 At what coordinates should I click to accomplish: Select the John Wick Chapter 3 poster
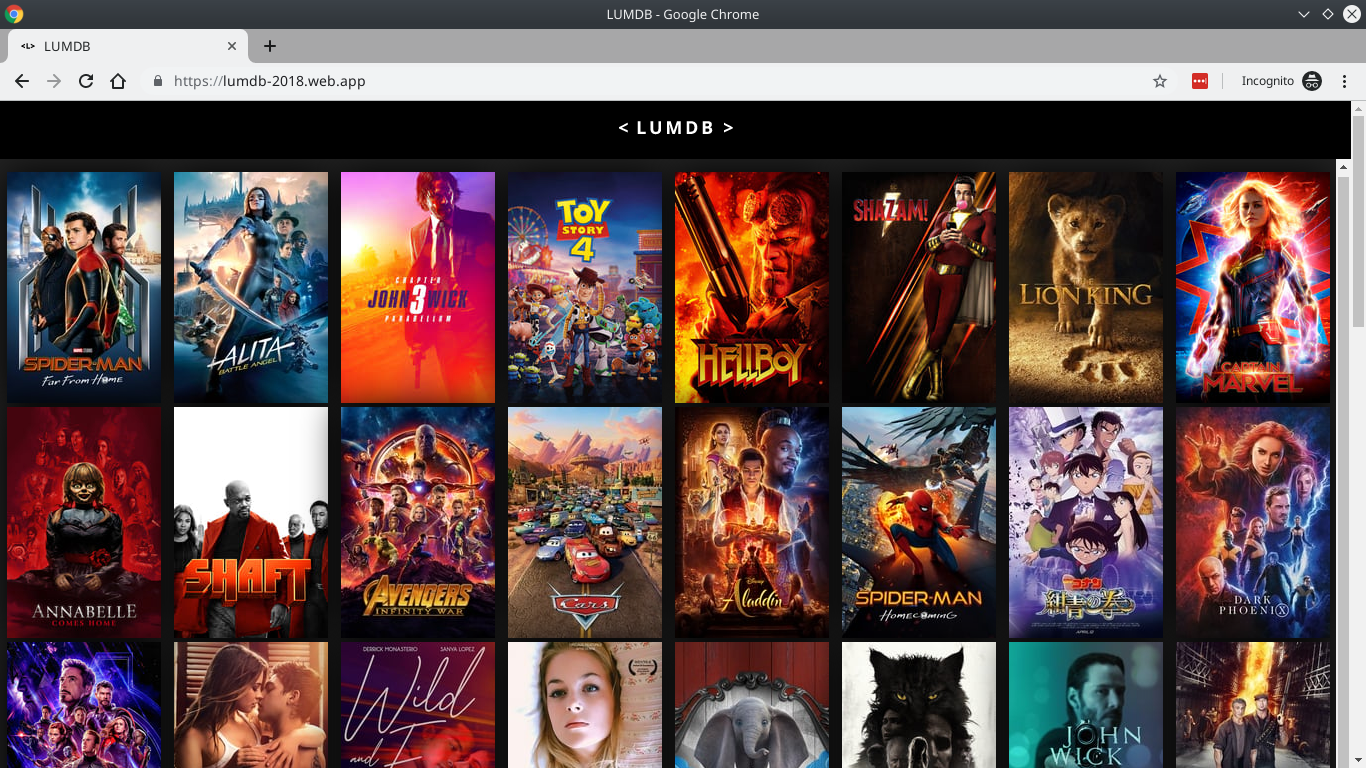[x=418, y=288]
